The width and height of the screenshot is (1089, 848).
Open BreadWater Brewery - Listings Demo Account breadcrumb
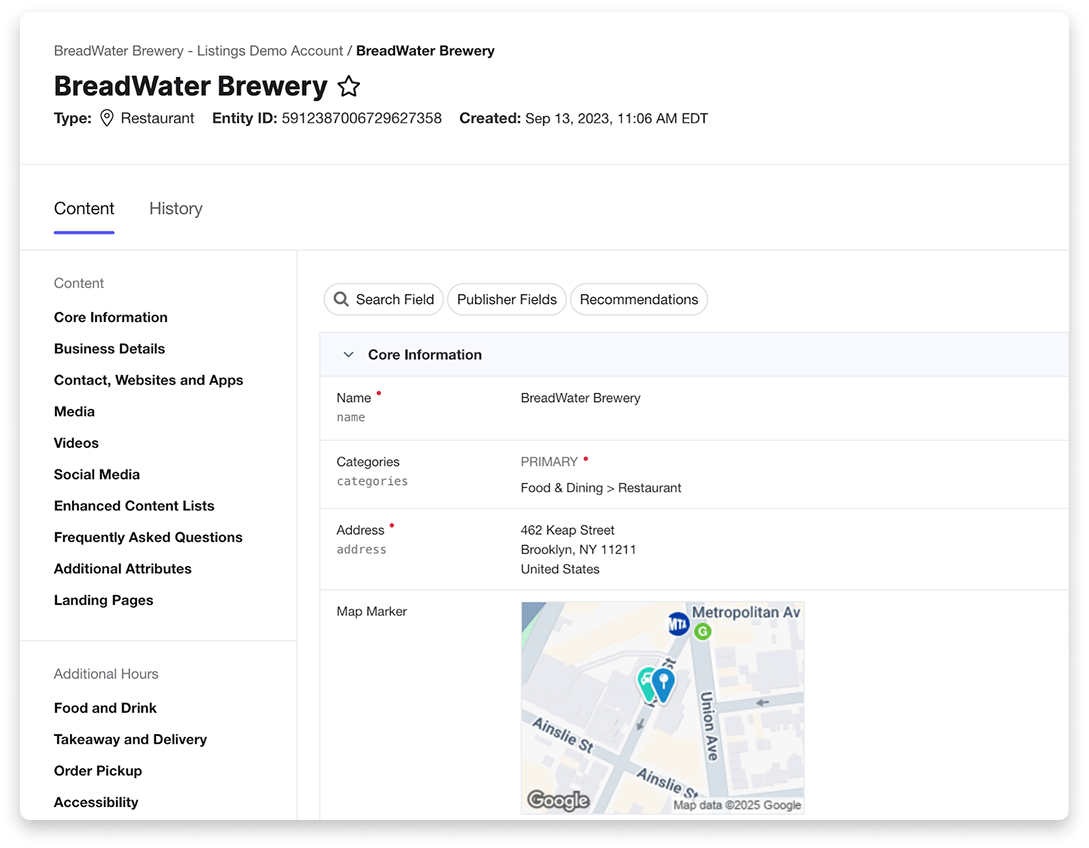(x=199, y=51)
